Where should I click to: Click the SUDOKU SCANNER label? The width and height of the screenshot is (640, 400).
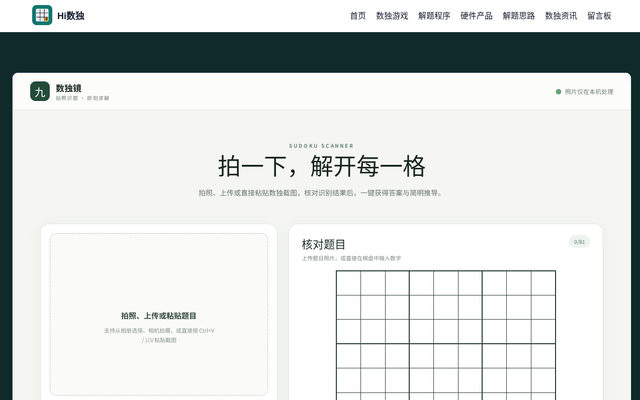click(x=321, y=146)
